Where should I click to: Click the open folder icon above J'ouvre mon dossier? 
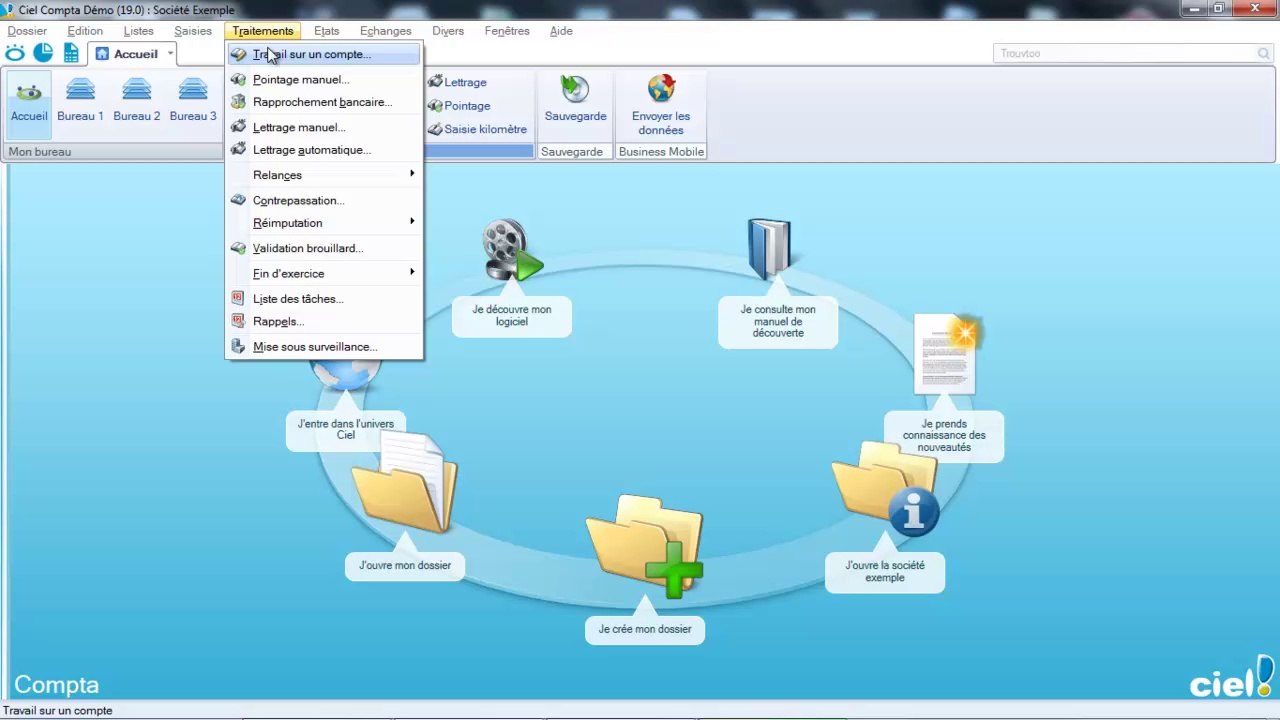[404, 482]
